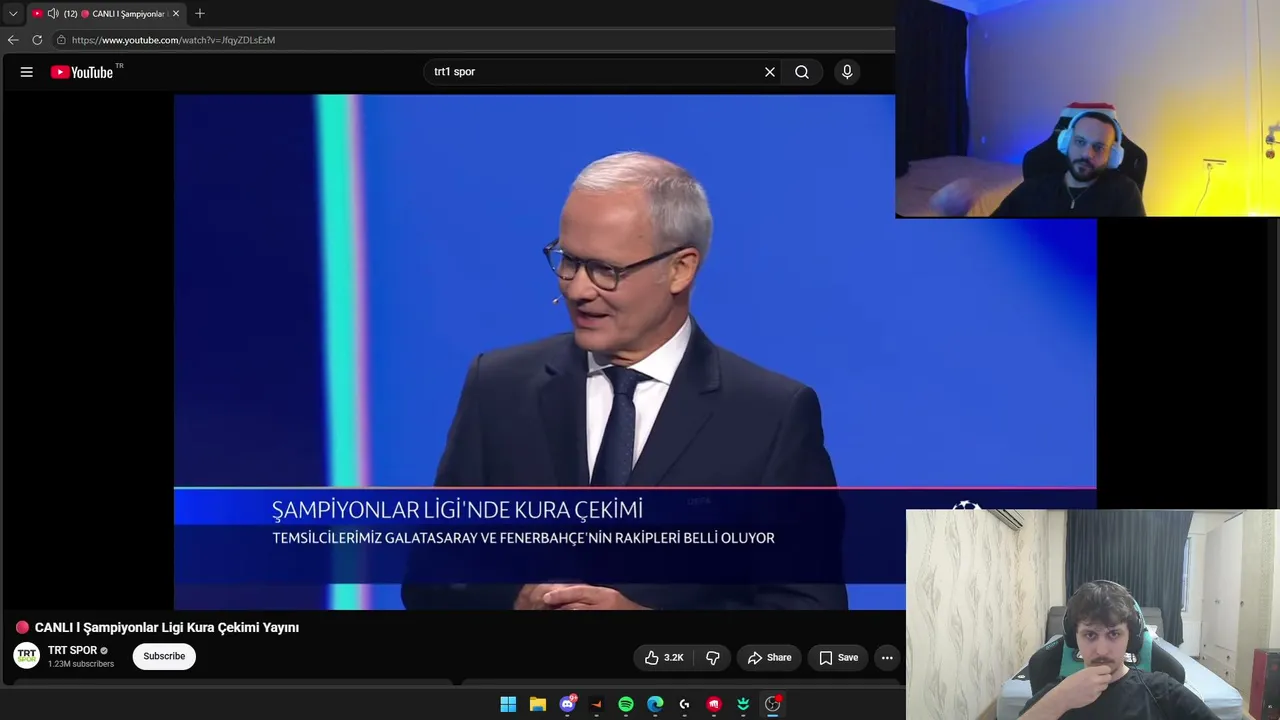Close the CANLI Şampiyonlar browser tab
The image size is (1280, 720).
[176, 14]
